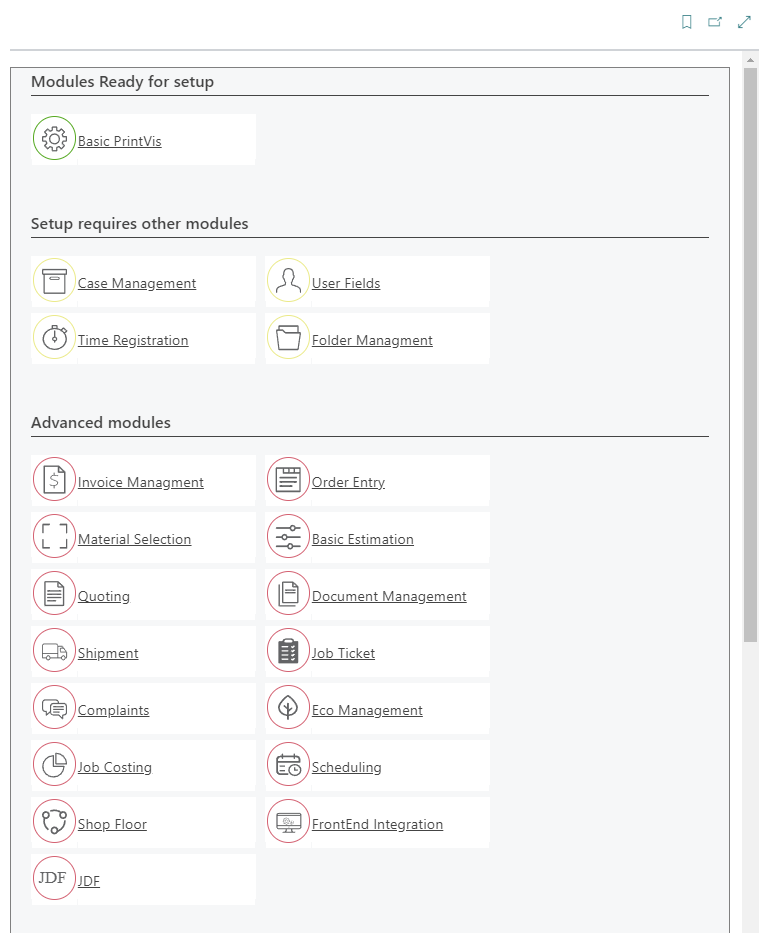This screenshot has height=933, width=763.
Task: Click the Shop Floor cycle icon
Action: tap(54, 822)
